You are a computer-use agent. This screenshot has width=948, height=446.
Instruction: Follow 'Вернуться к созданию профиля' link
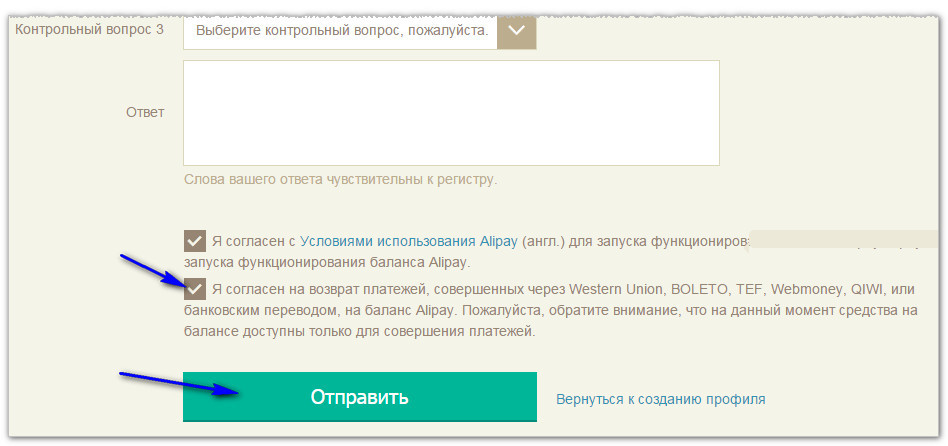pos(660,399)
